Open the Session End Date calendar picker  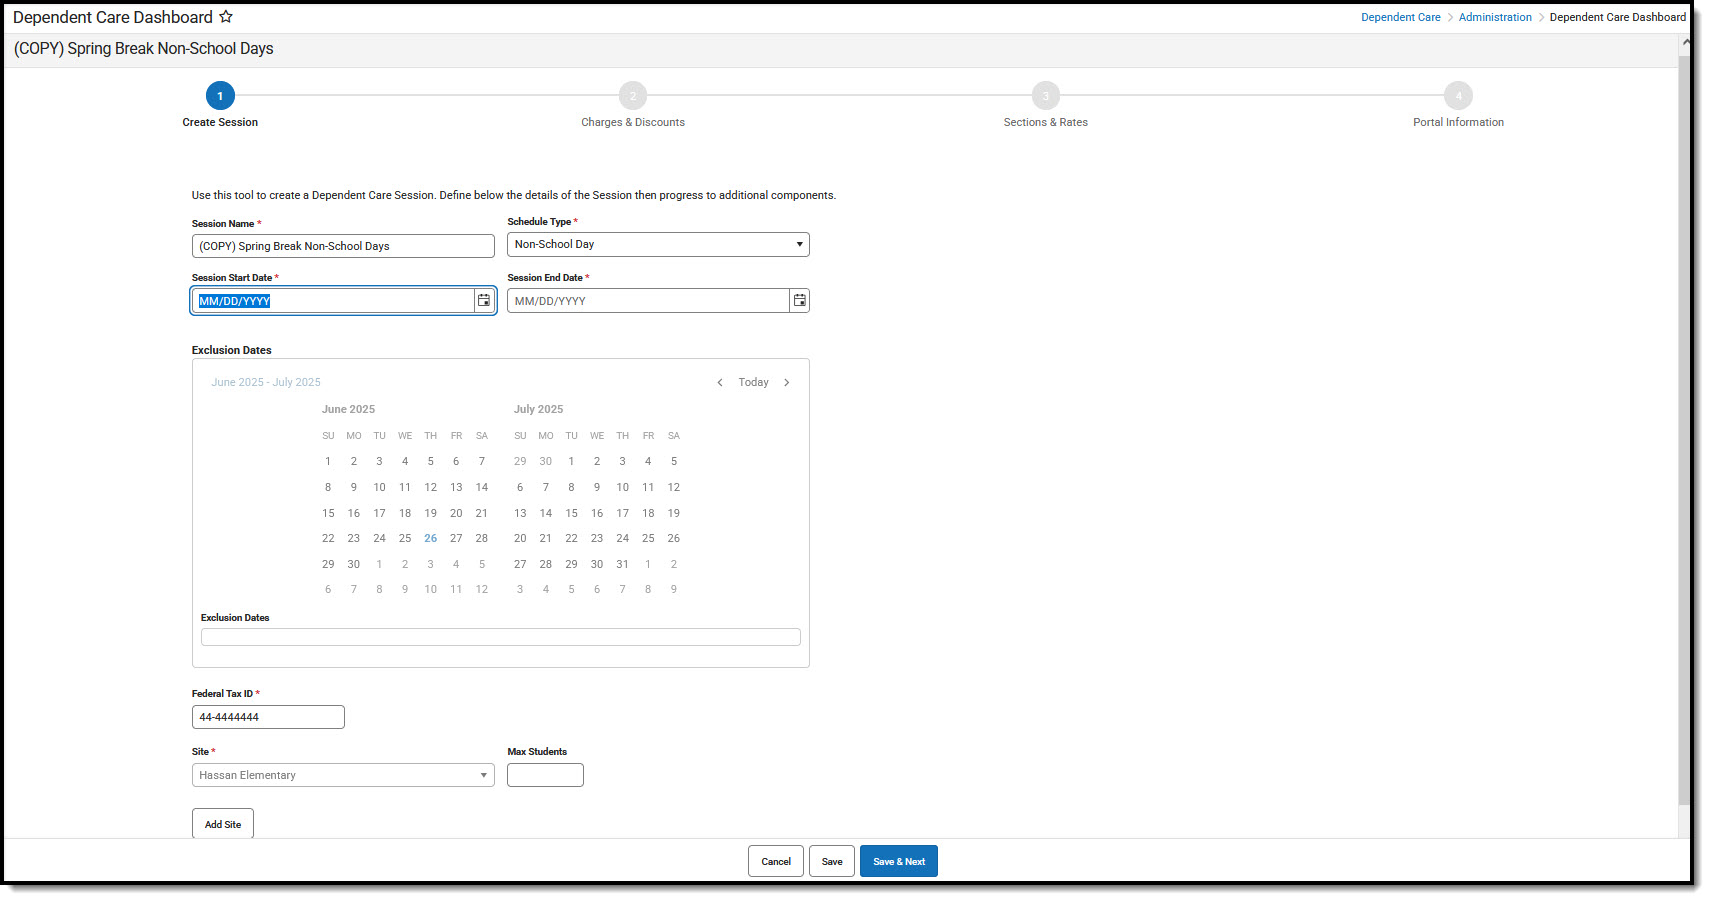click(800, 300)
